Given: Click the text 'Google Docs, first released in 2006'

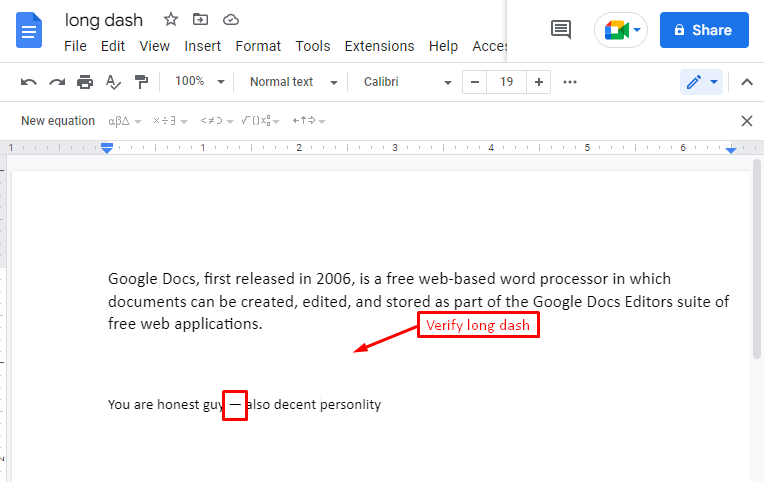Looking at the screenshot, I should 229,279.
